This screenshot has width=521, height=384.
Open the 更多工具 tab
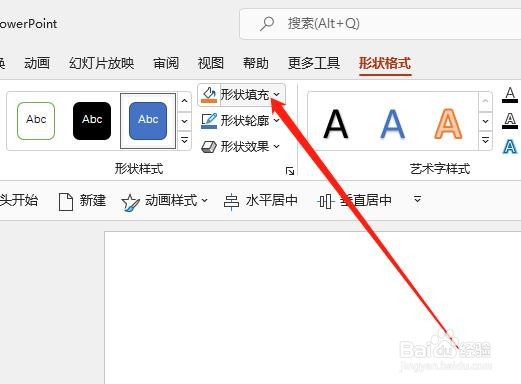pyautogui.click(x=314, y=63)
